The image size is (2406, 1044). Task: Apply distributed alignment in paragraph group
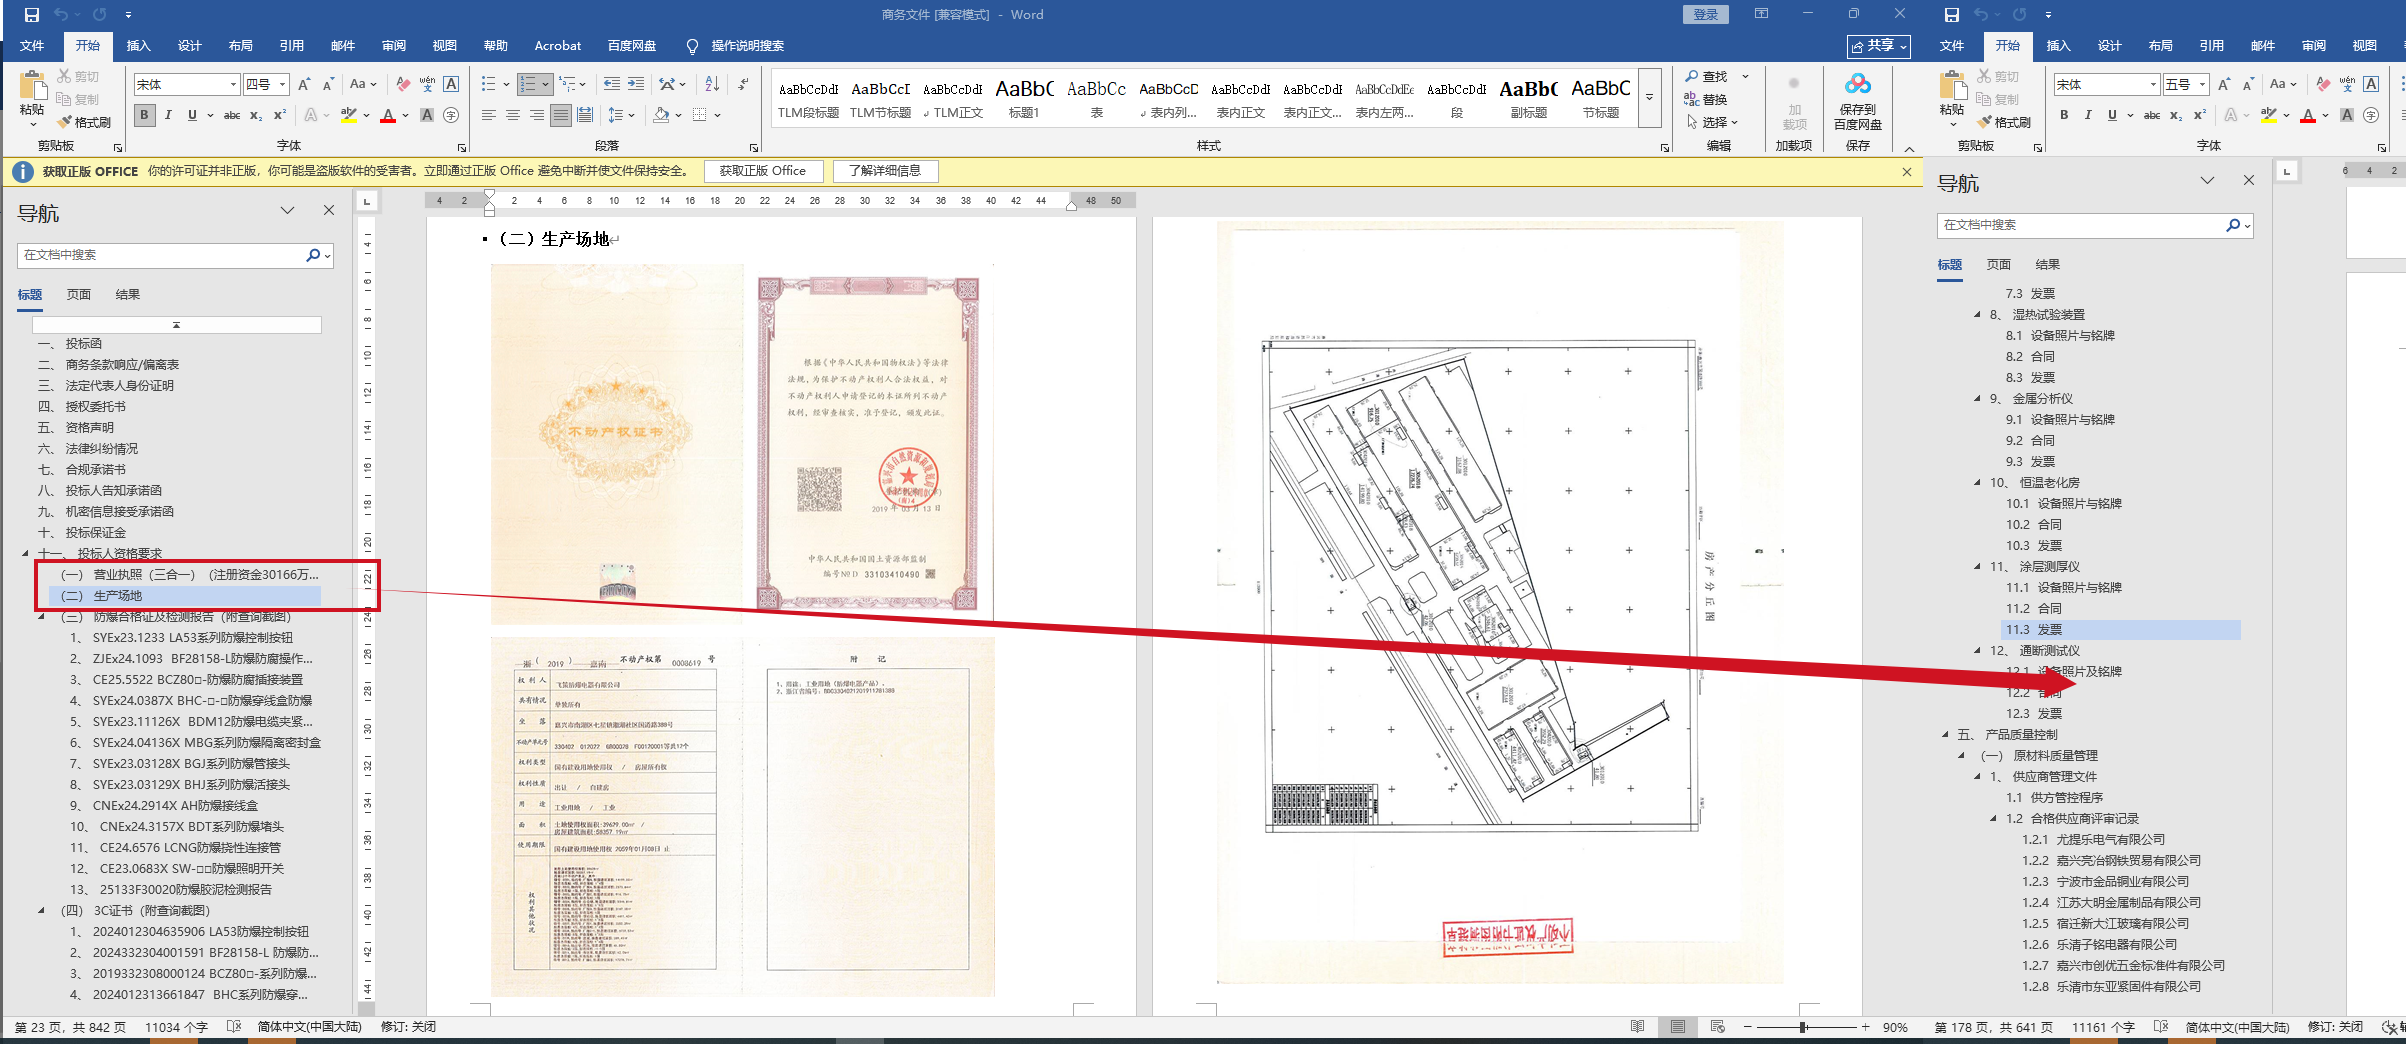585,115
